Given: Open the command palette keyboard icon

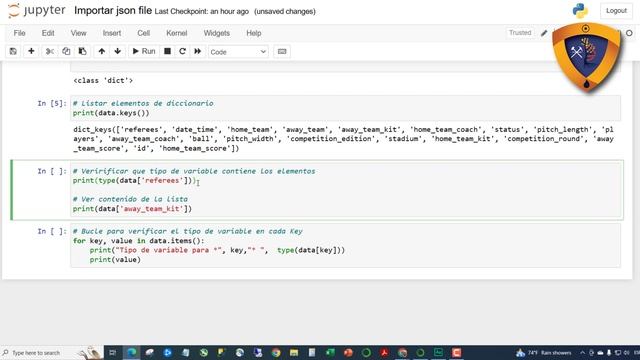Looking at the screenshot, I should pos(282,51).
